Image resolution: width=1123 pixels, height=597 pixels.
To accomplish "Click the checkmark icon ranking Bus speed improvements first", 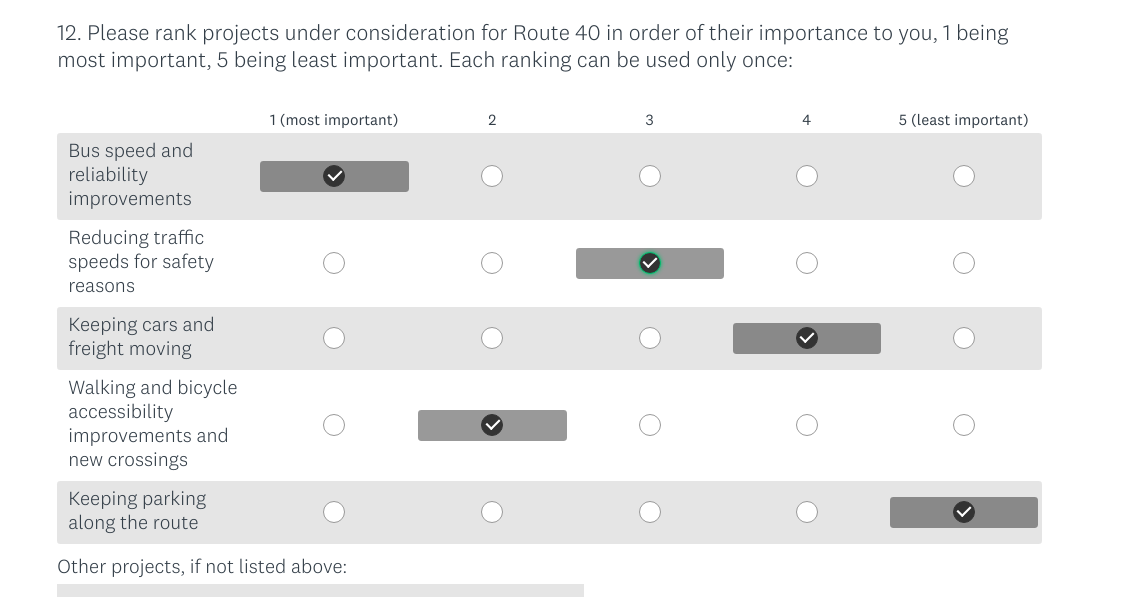I will click(334, 176).
